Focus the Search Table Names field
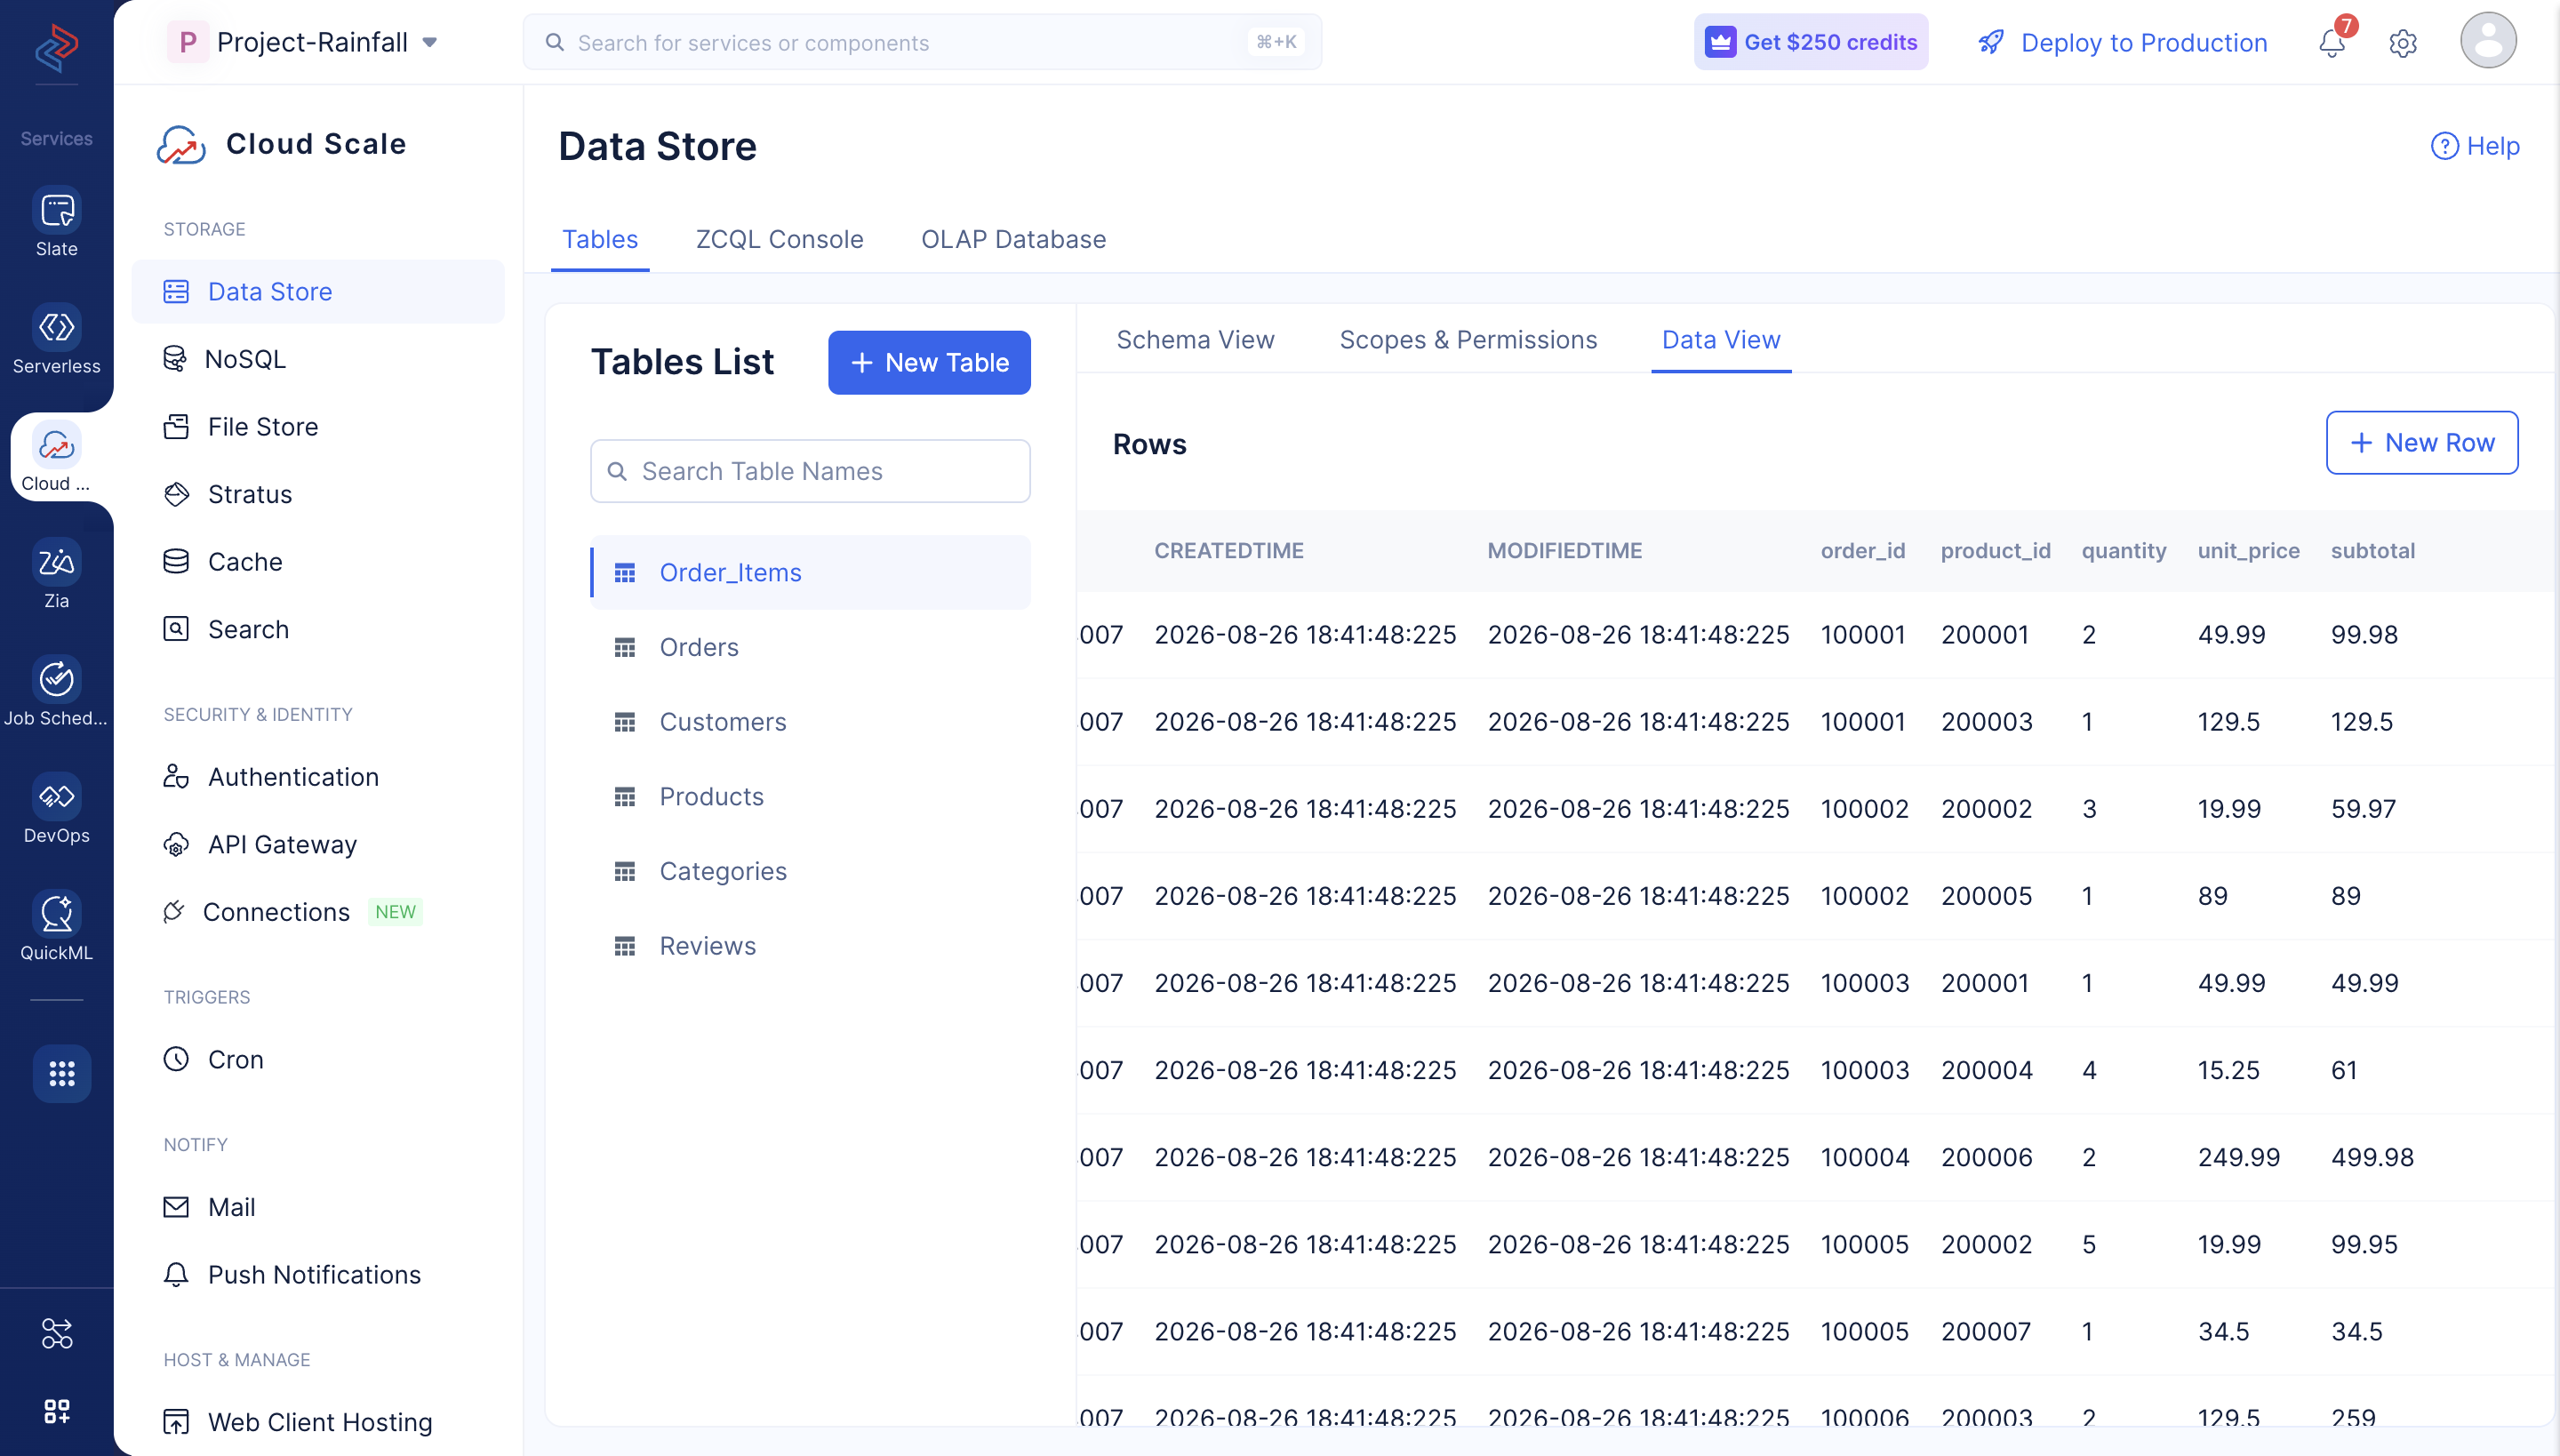2560x1456 pixels. [810, 471]
